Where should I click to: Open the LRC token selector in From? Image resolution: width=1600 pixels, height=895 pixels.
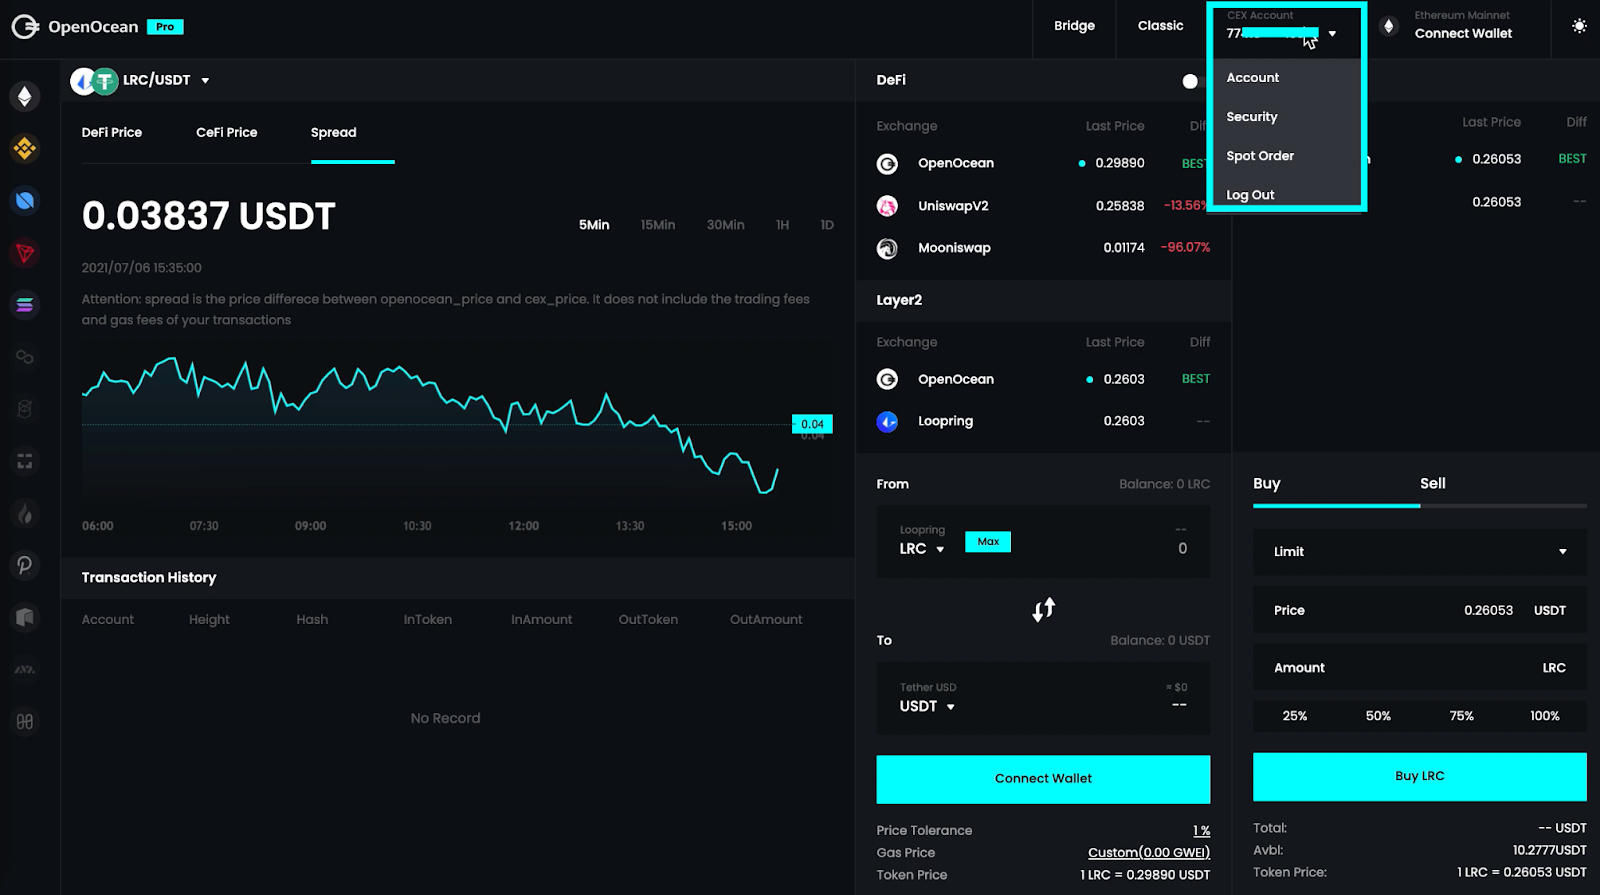[x=922, y=549]
